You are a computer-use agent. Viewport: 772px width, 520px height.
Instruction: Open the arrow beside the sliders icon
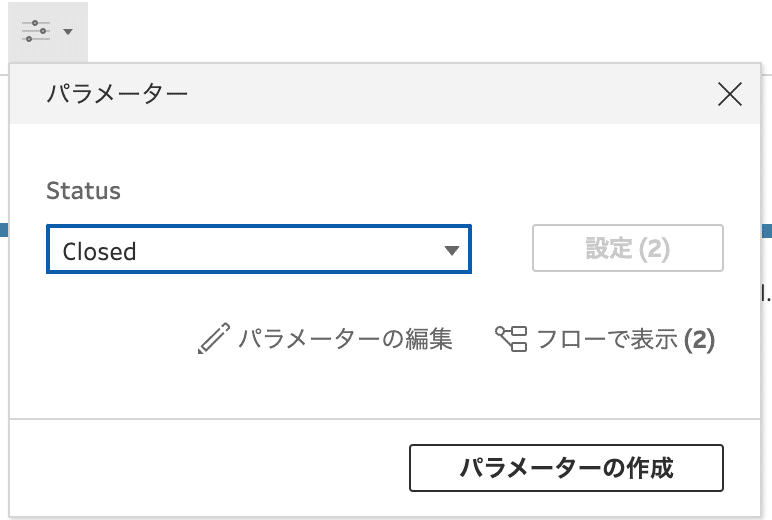pyautogui.click(x=68, y=32)
